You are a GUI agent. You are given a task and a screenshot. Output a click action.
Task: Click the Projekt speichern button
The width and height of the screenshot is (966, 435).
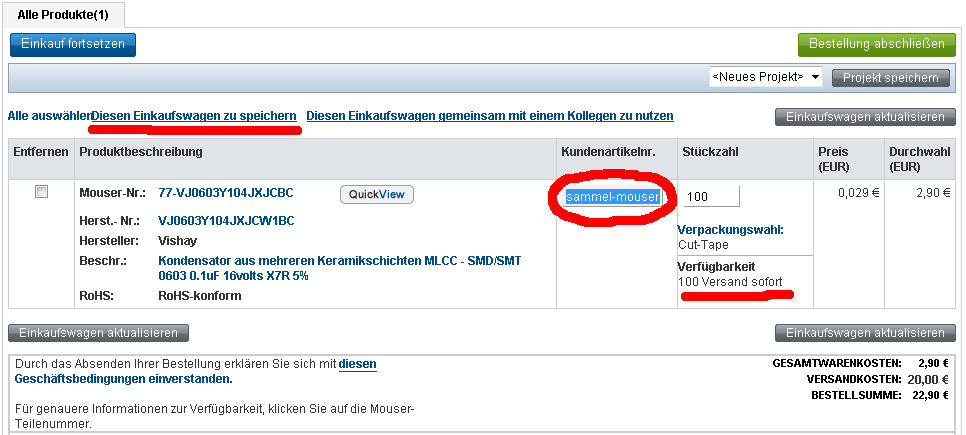tap(890, 78)
